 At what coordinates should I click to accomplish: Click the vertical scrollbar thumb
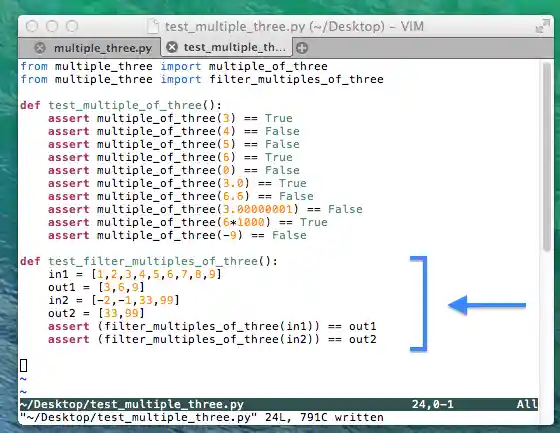pos(547,157)
